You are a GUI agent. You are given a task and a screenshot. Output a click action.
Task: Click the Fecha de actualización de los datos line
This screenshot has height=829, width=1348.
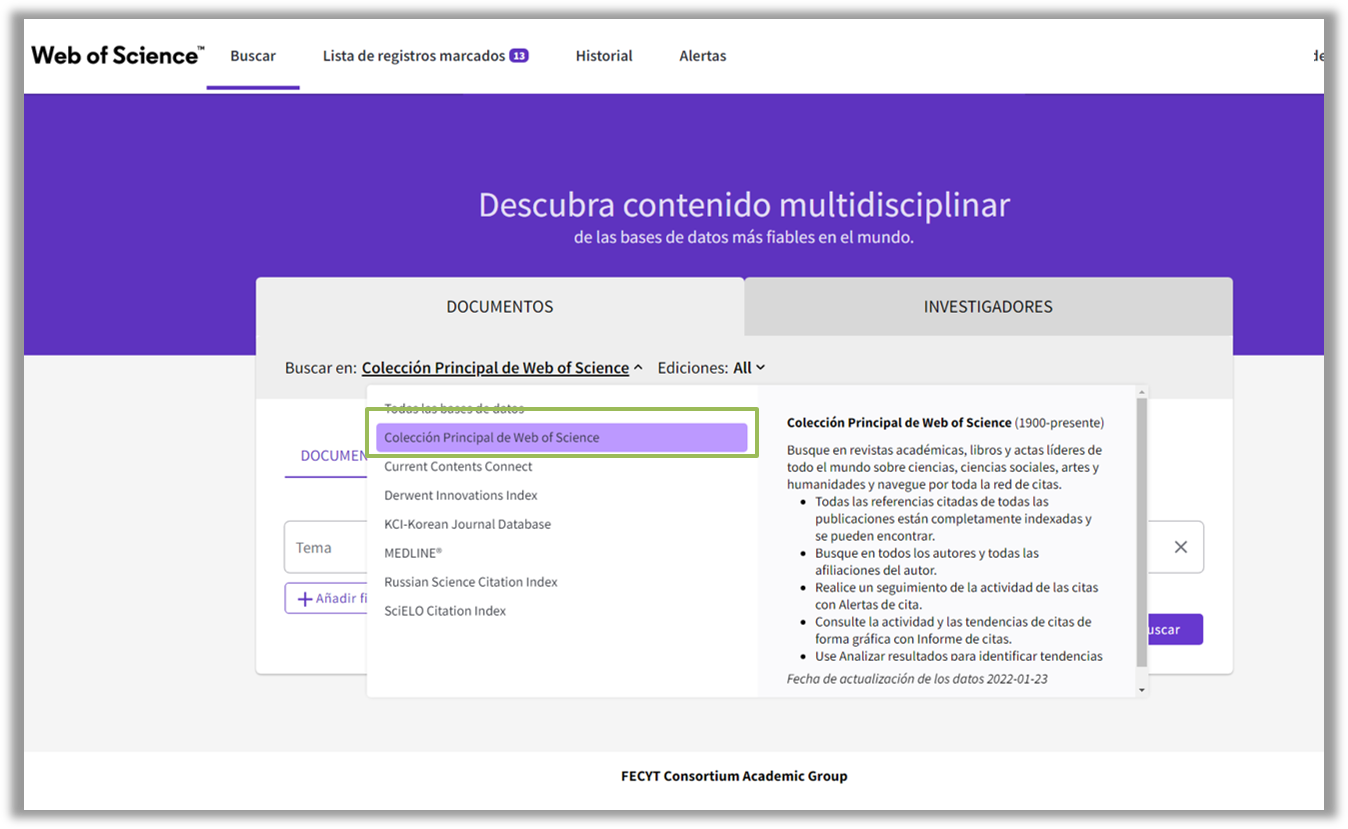tap(917, 679)
